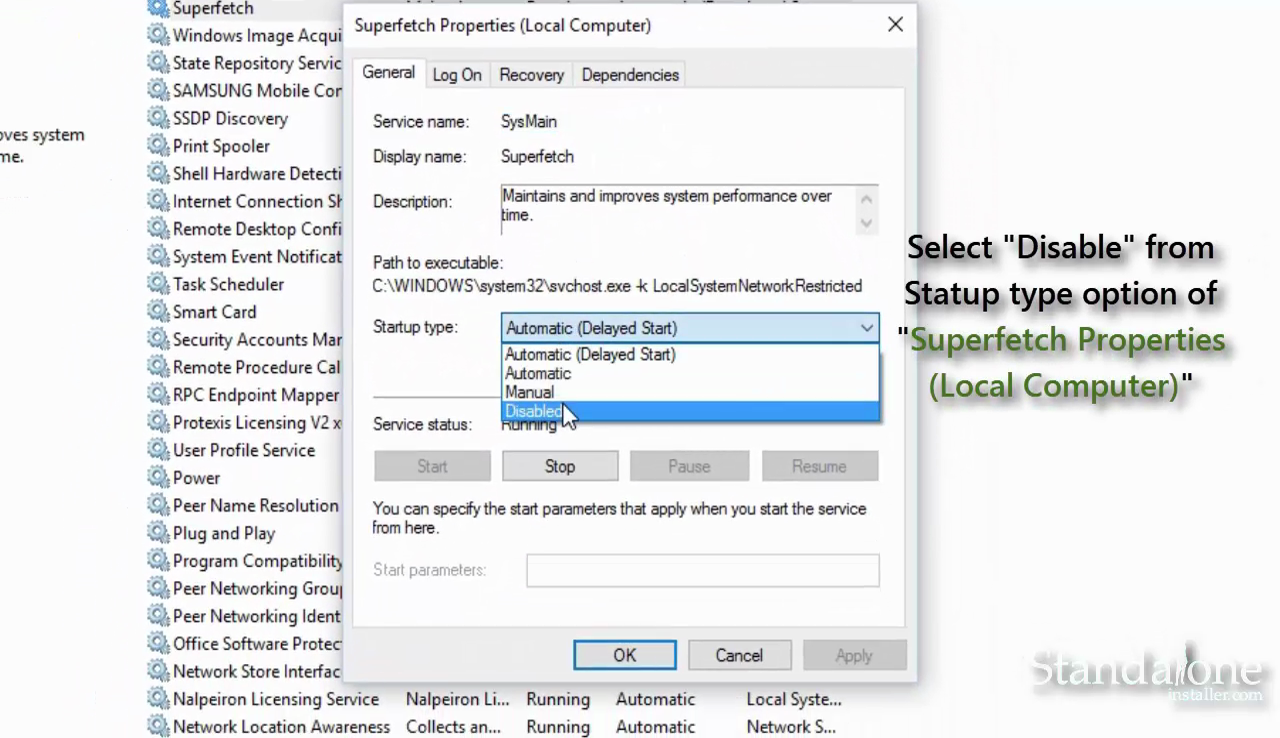Choose Automatic startup option in list
Viewport: 1280px width, 738px height.
click(x=690, y=373)
